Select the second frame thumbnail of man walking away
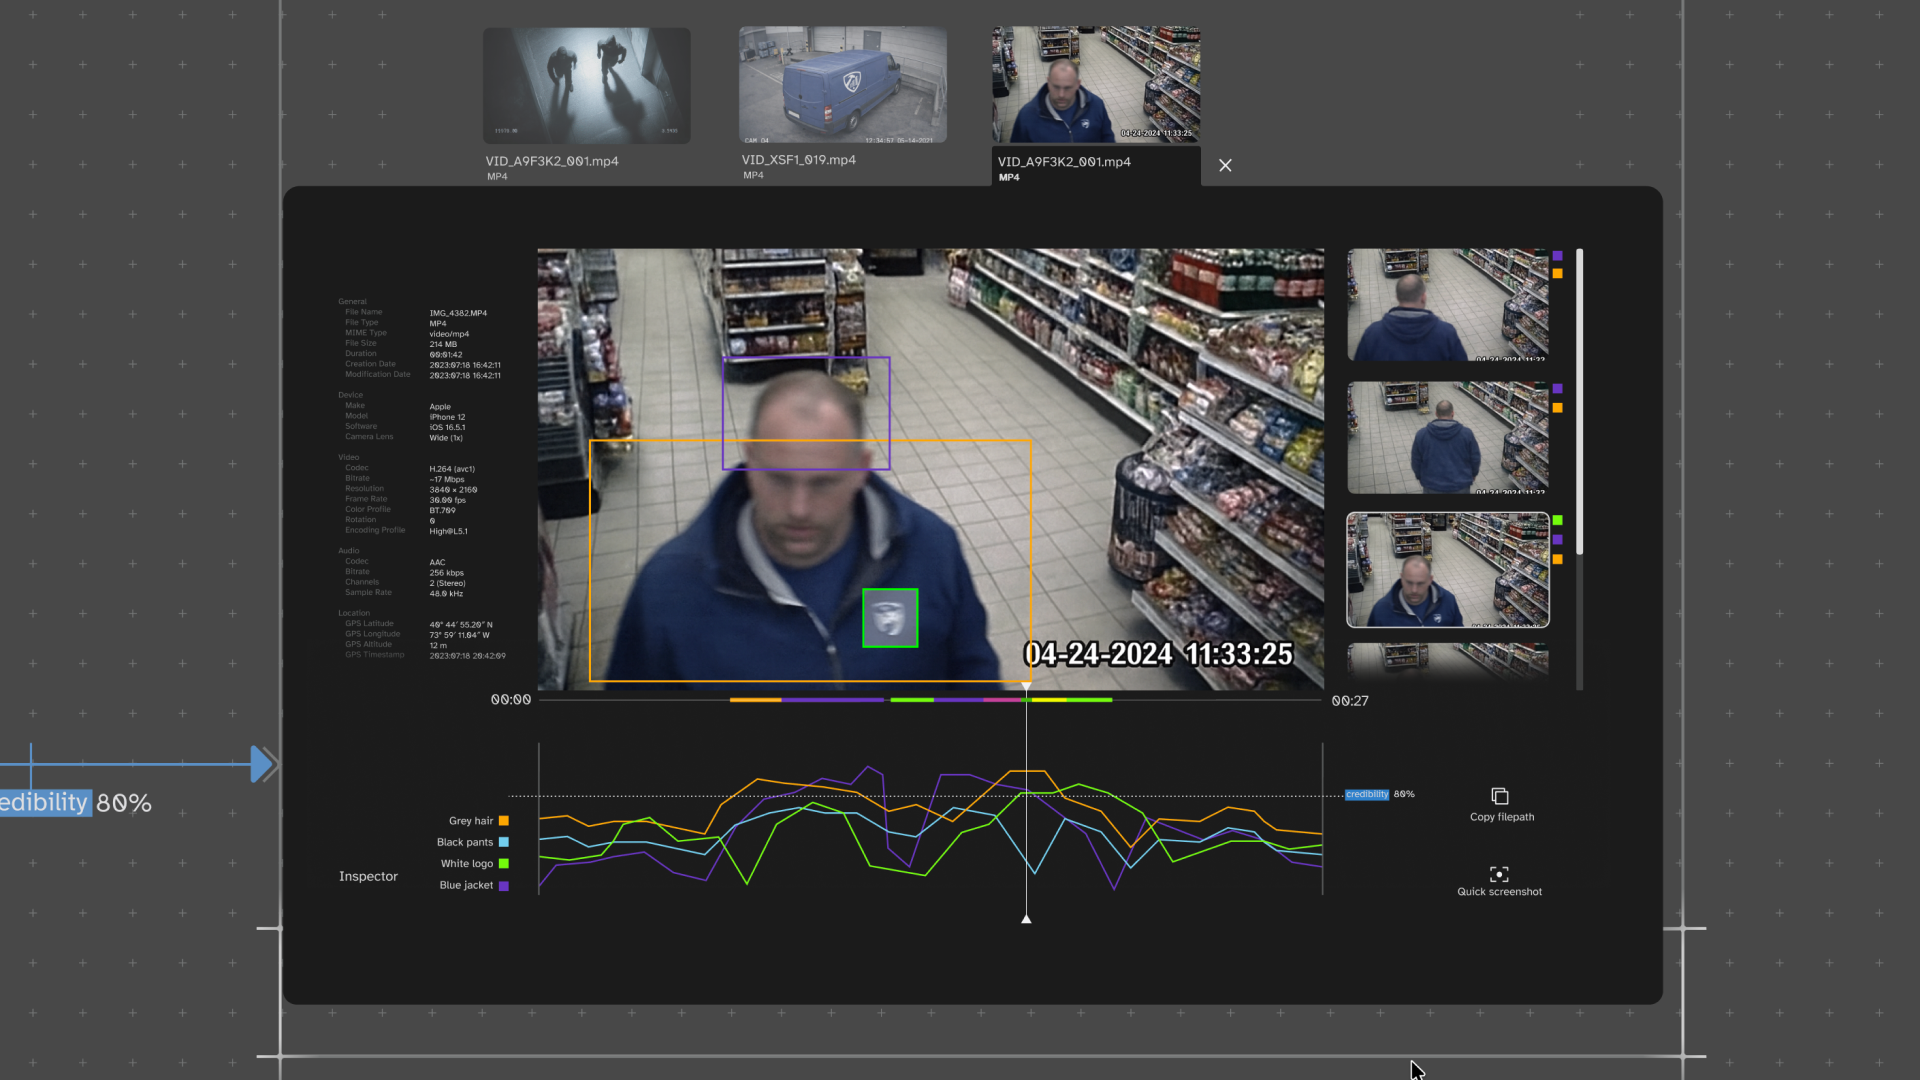This screenshot has height=1080, width=1920. [x=1447, y=438]
